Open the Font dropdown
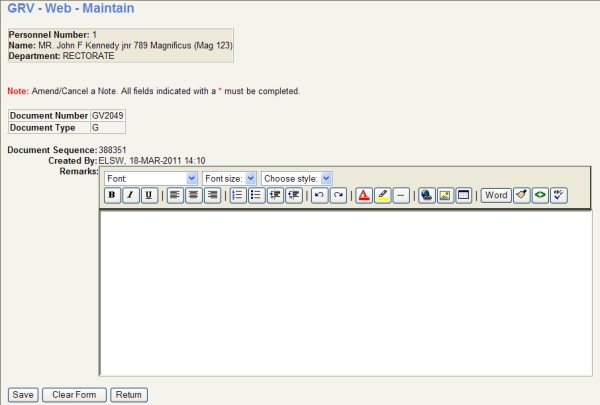Screen dimensions: 600x405 point(151,178)
